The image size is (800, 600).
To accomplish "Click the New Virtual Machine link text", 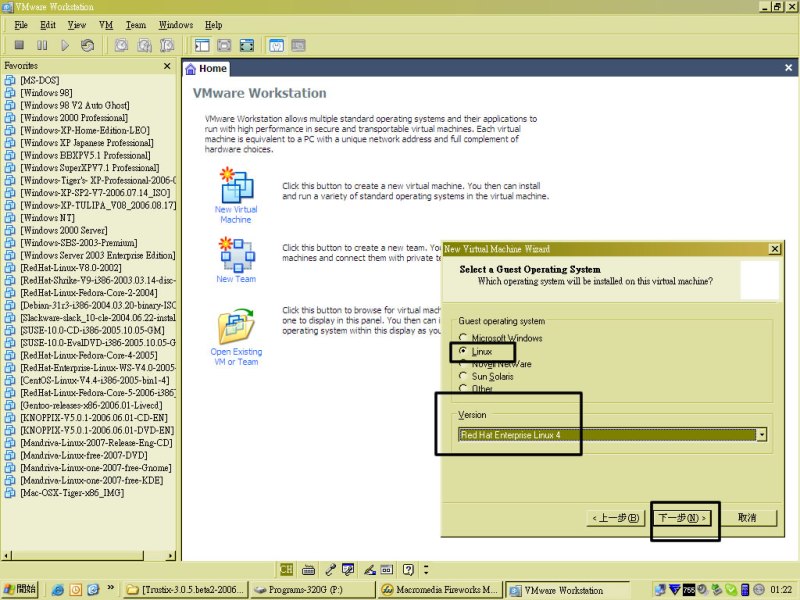I will 236,214.
